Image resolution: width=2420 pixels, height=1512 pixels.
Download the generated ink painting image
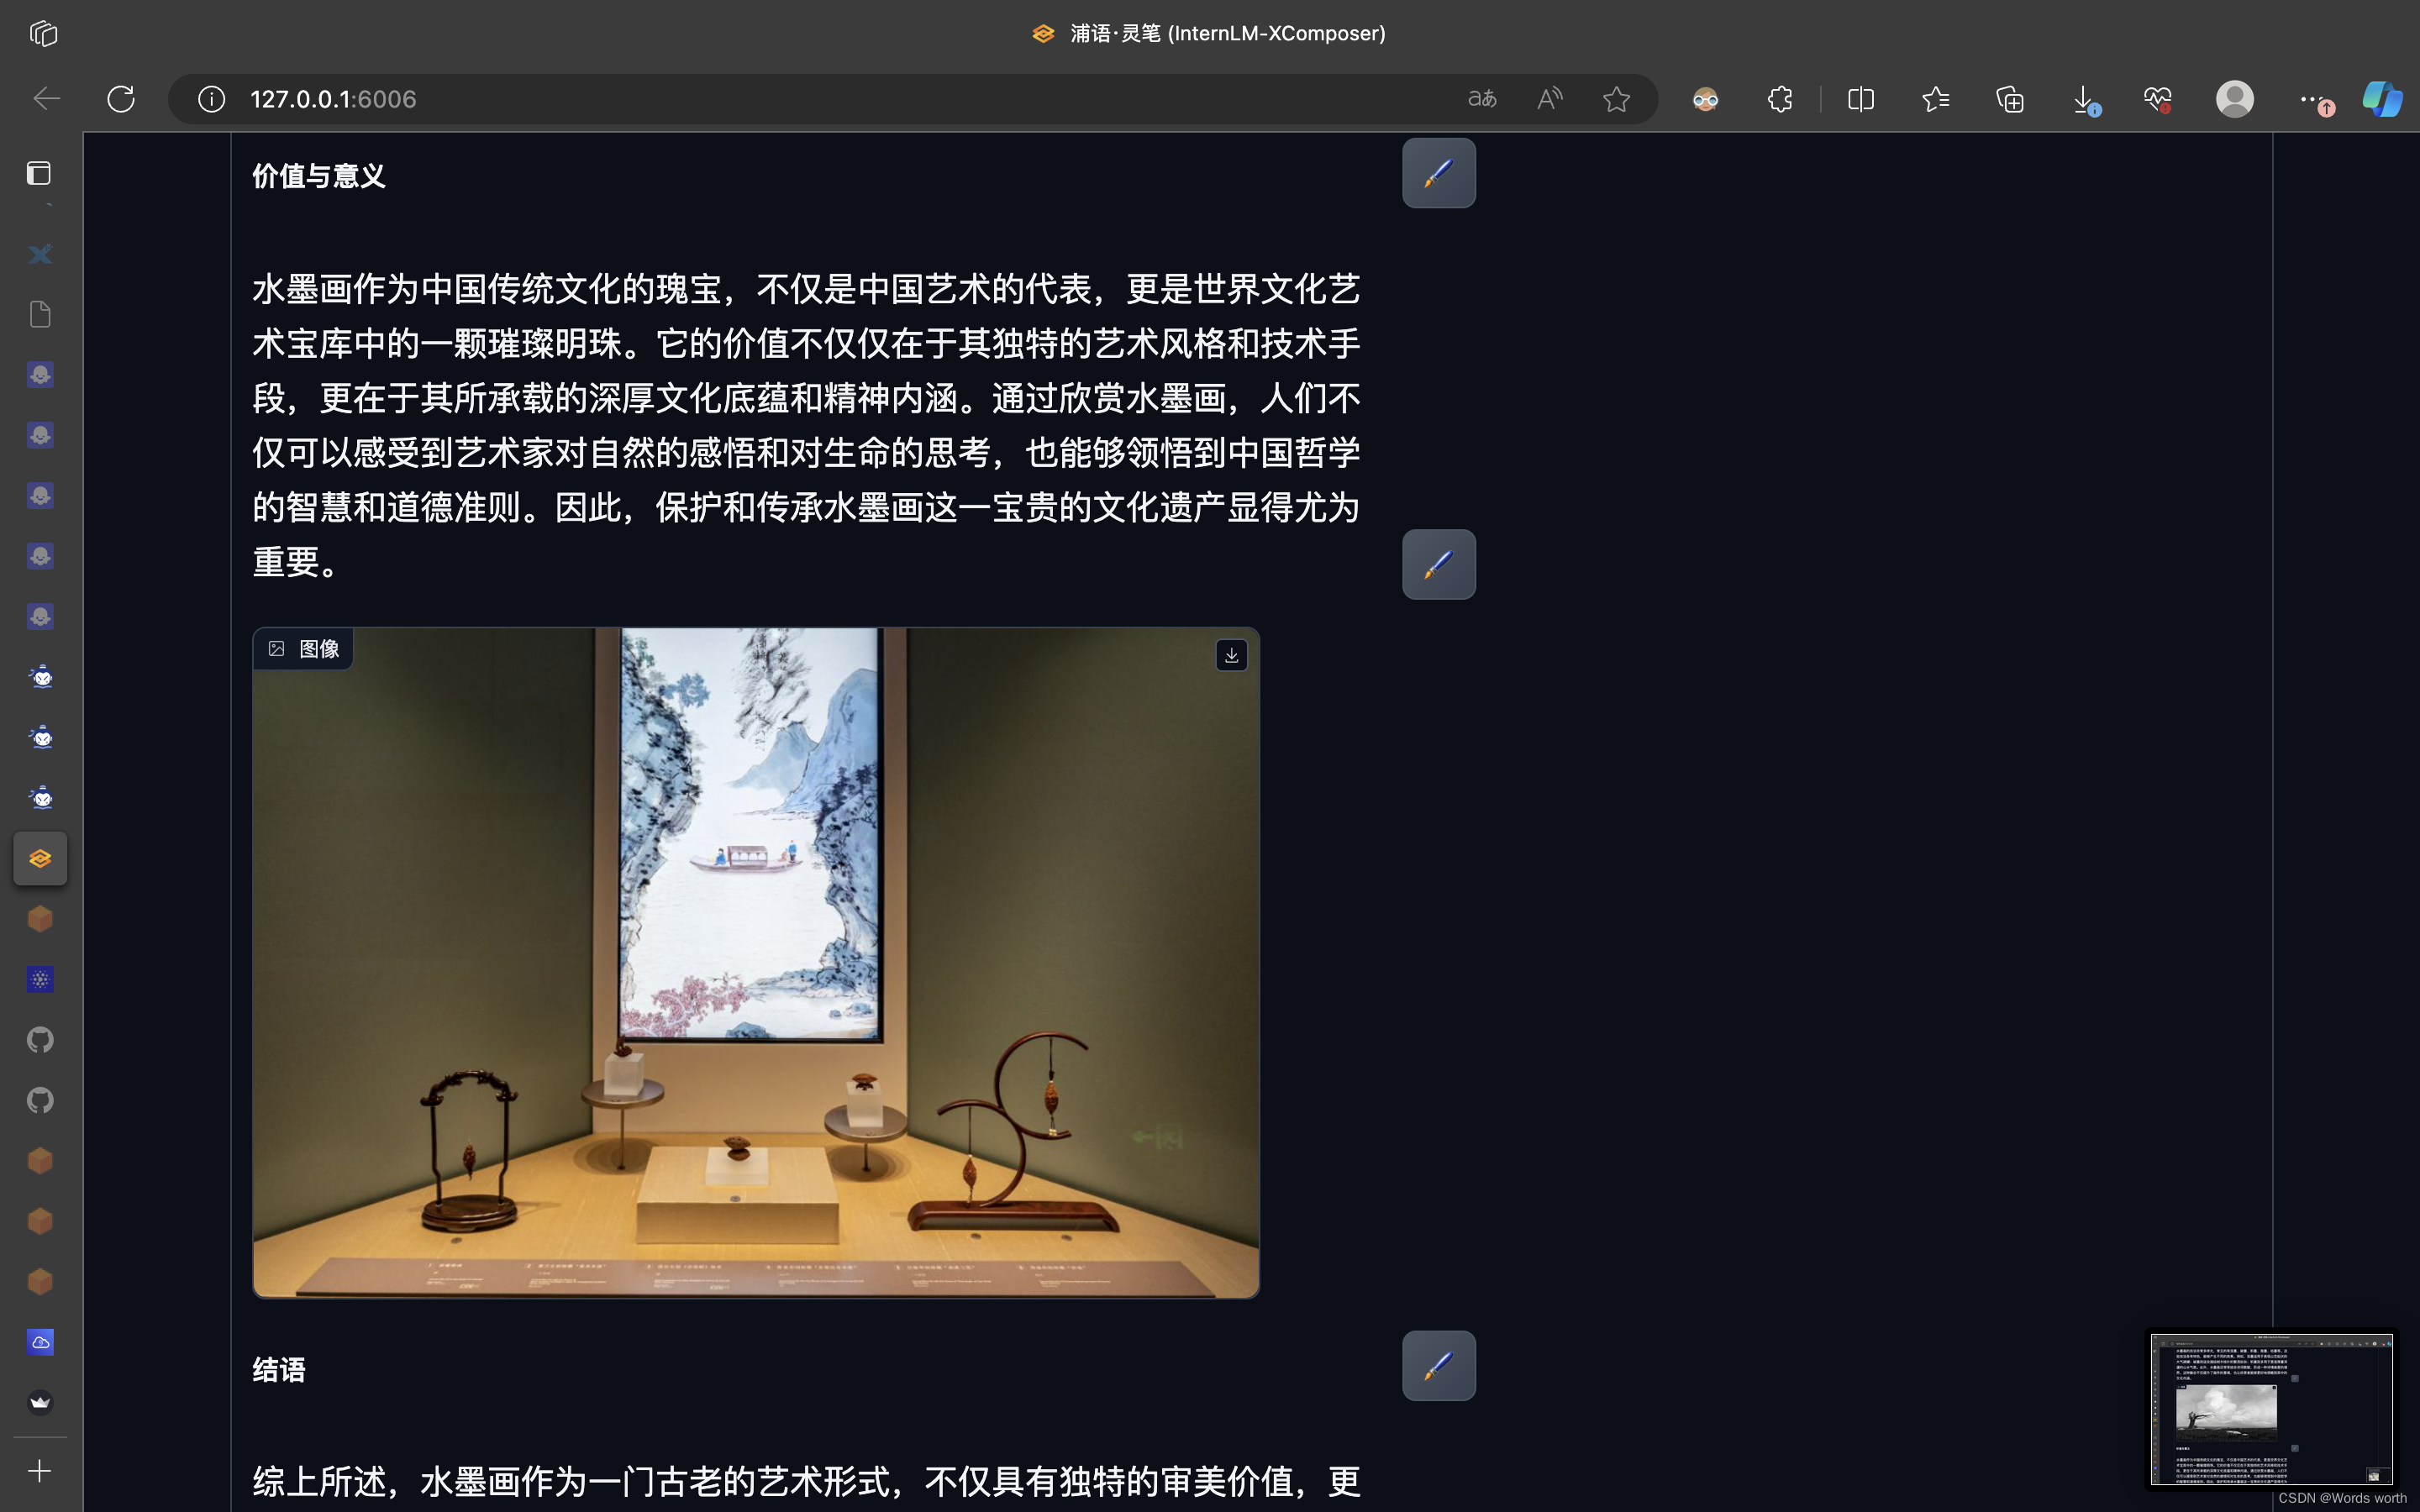(x=1231, y=655)
